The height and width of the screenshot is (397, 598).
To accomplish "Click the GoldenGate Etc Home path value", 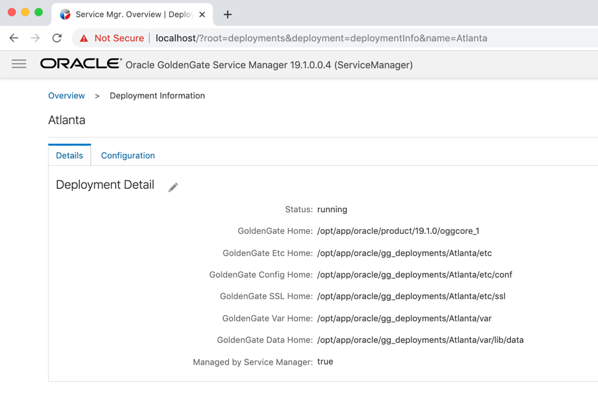I will pos(404,253).
